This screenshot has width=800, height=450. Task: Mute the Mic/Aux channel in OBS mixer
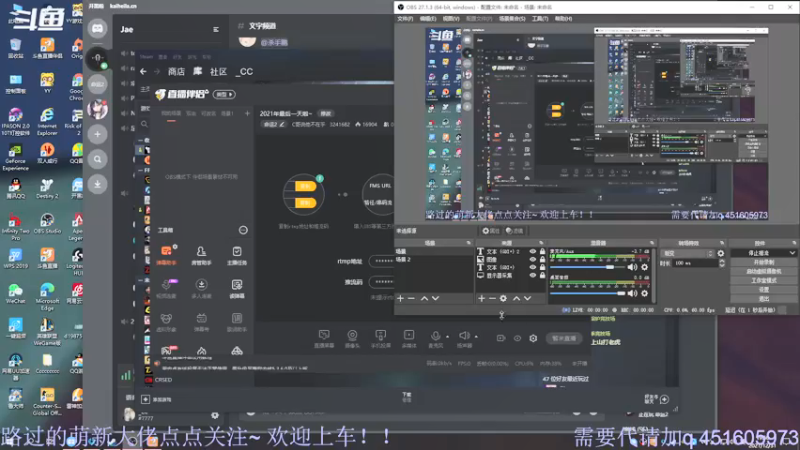point(633,267)
